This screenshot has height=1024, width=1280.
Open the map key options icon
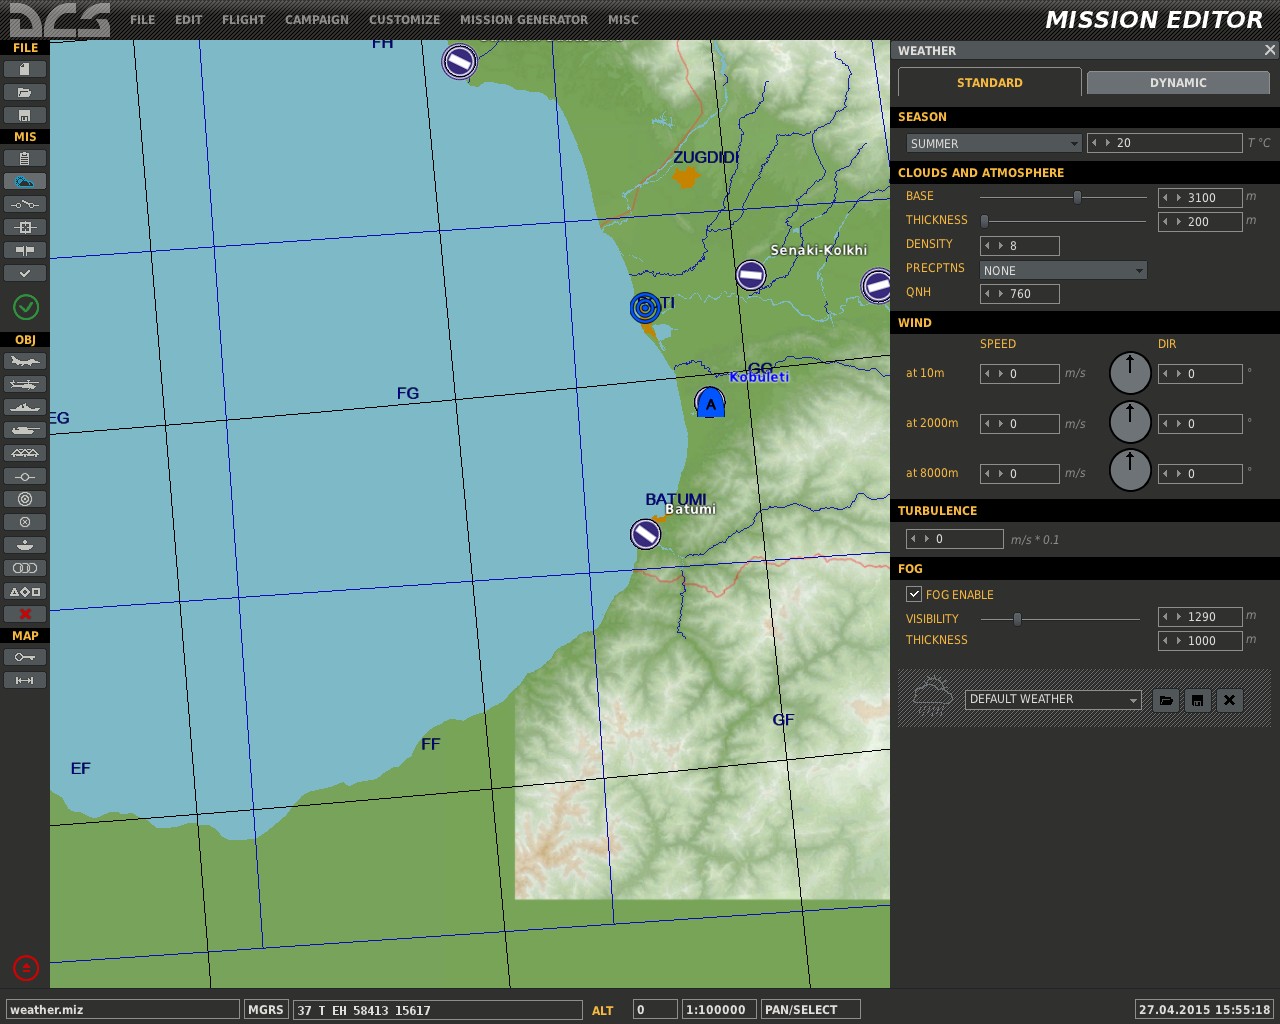coord(25,657)
